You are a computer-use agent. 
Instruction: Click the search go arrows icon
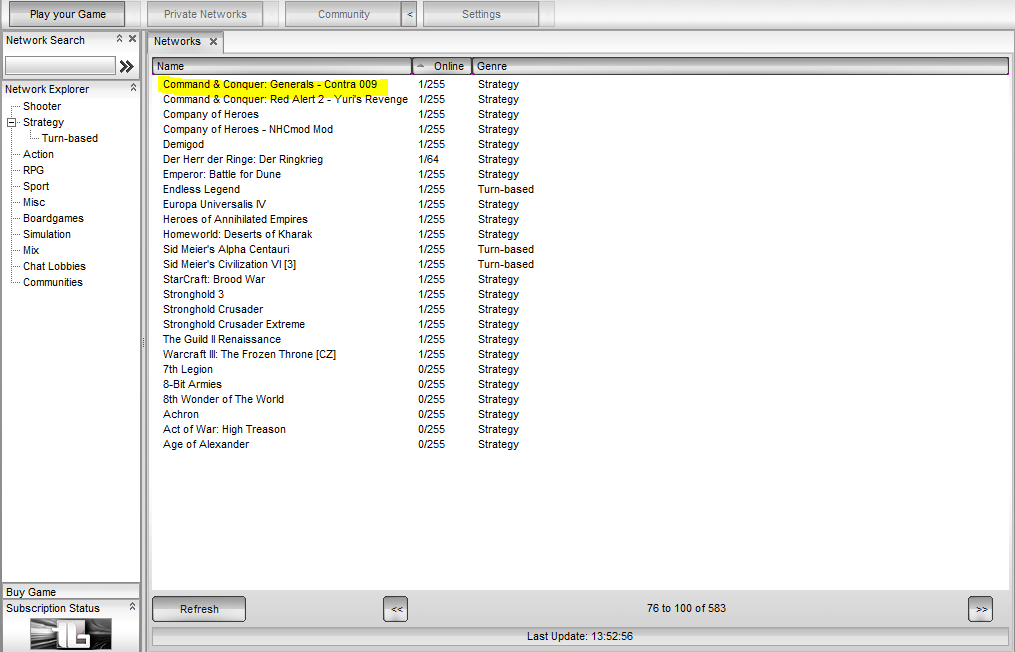pos(126,66)
